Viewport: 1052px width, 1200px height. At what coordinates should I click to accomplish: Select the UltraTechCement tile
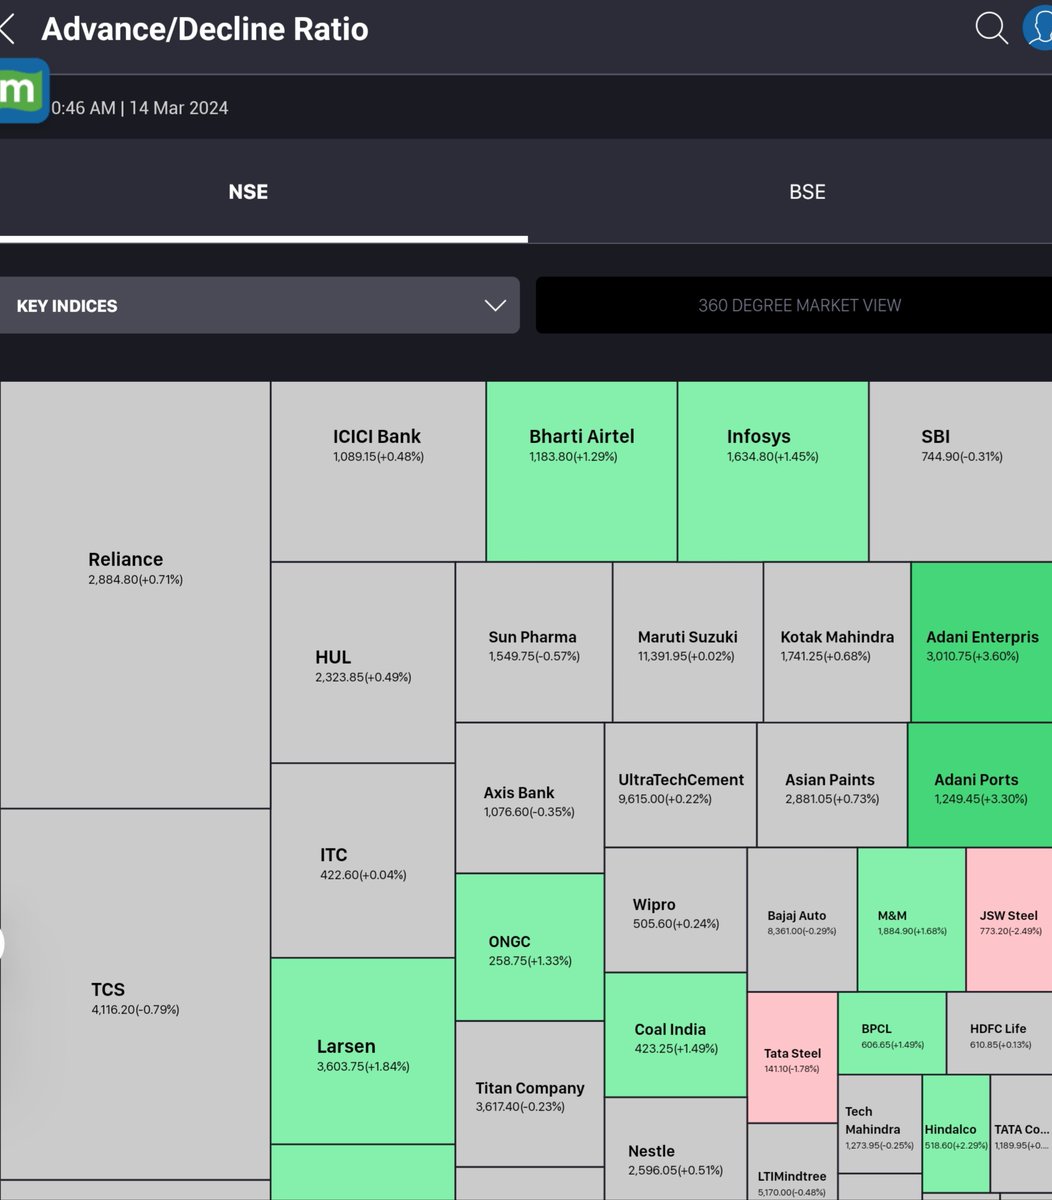tap(680, 785)
